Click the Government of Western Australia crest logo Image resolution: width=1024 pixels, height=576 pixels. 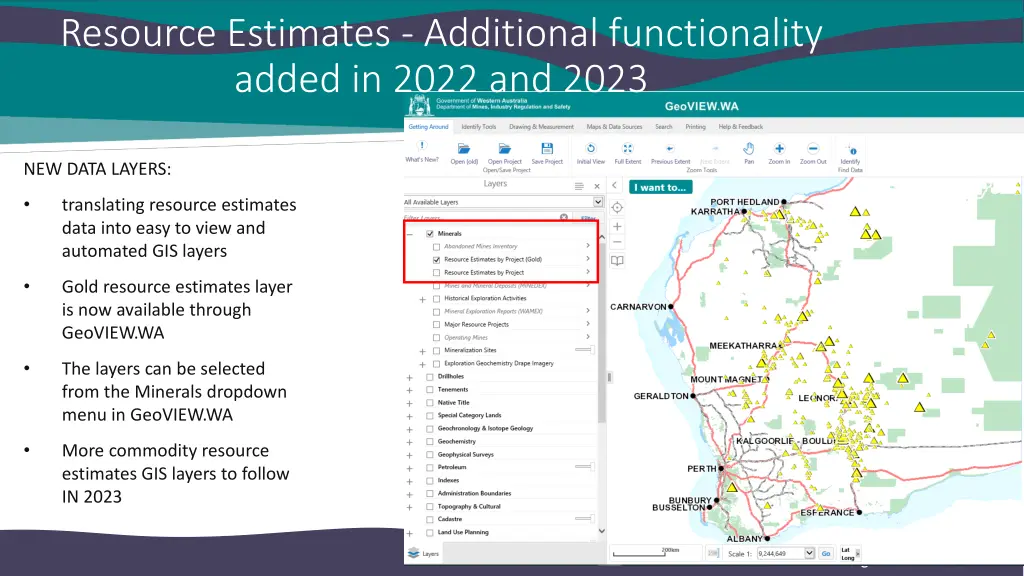pyautogui.click(x=419, y=105)
